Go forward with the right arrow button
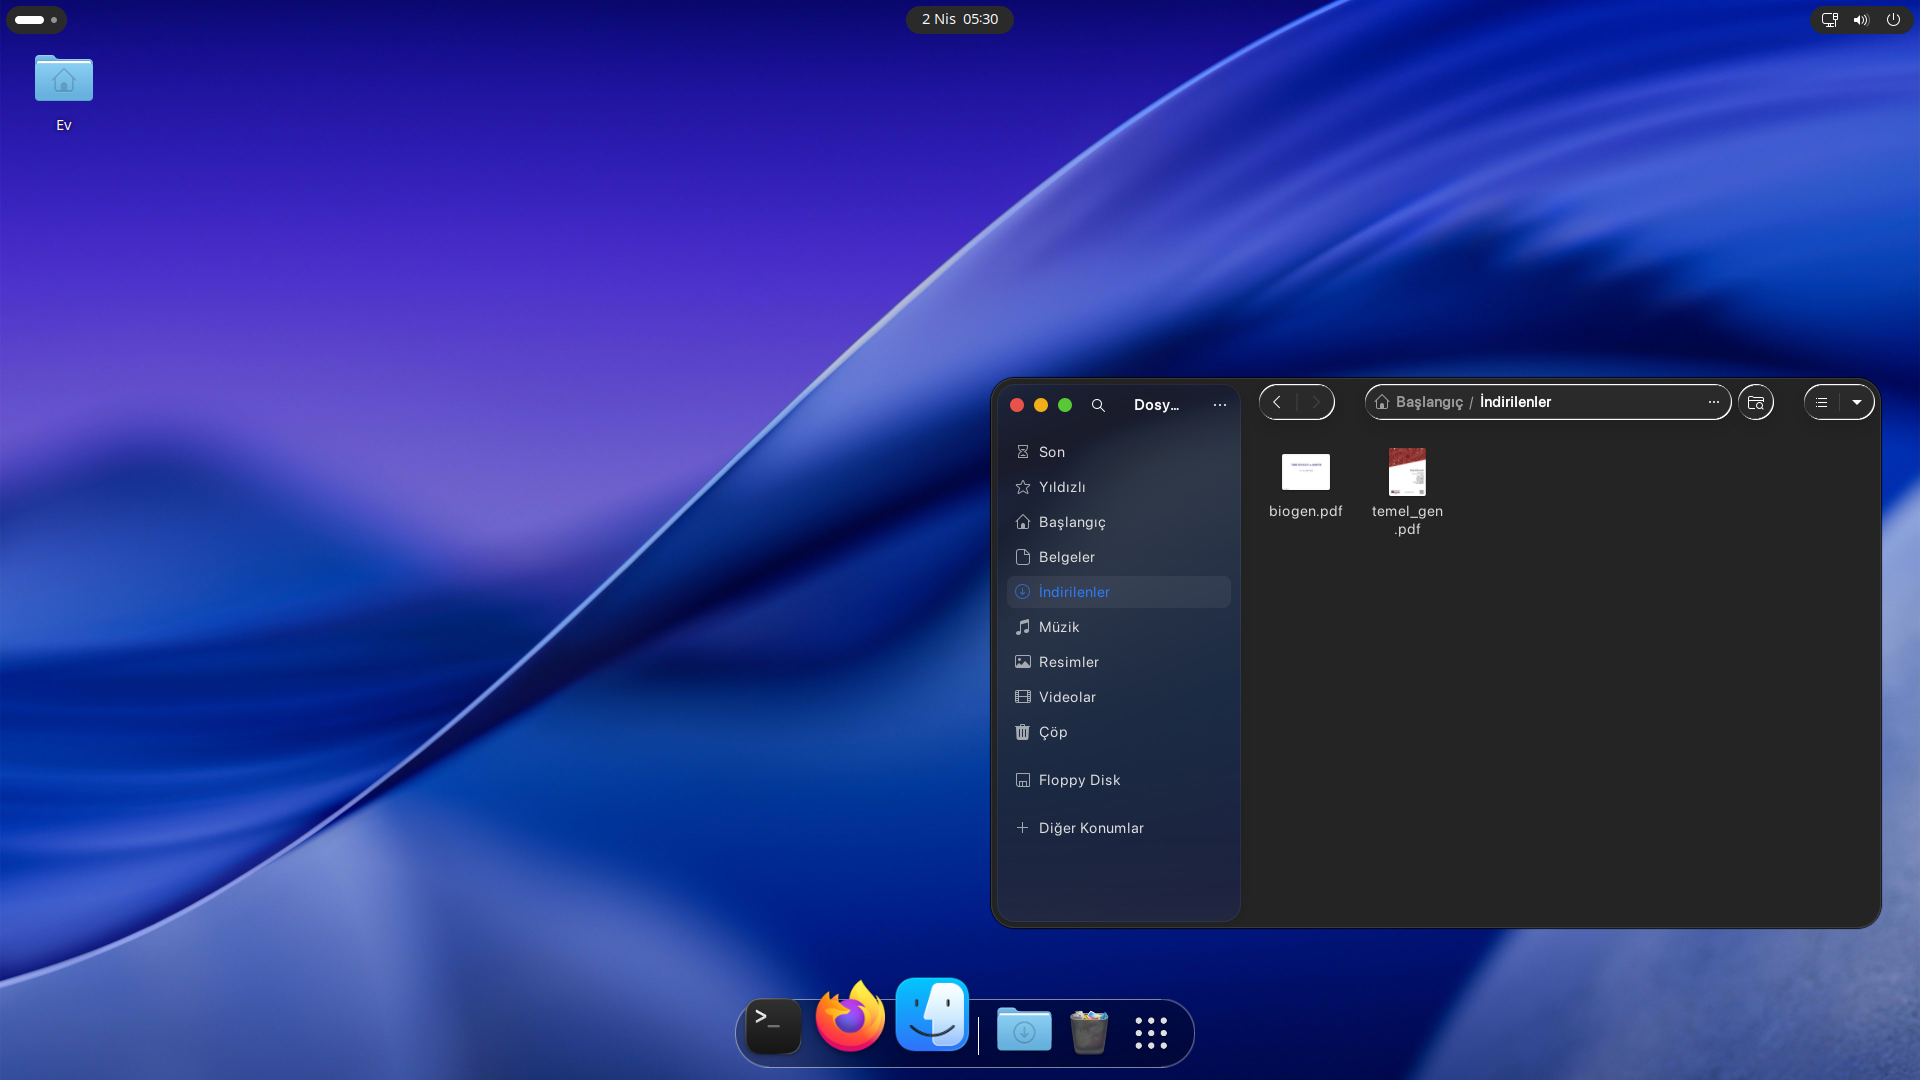This screenshot has width=1920, height=1080. point(1316,402)
